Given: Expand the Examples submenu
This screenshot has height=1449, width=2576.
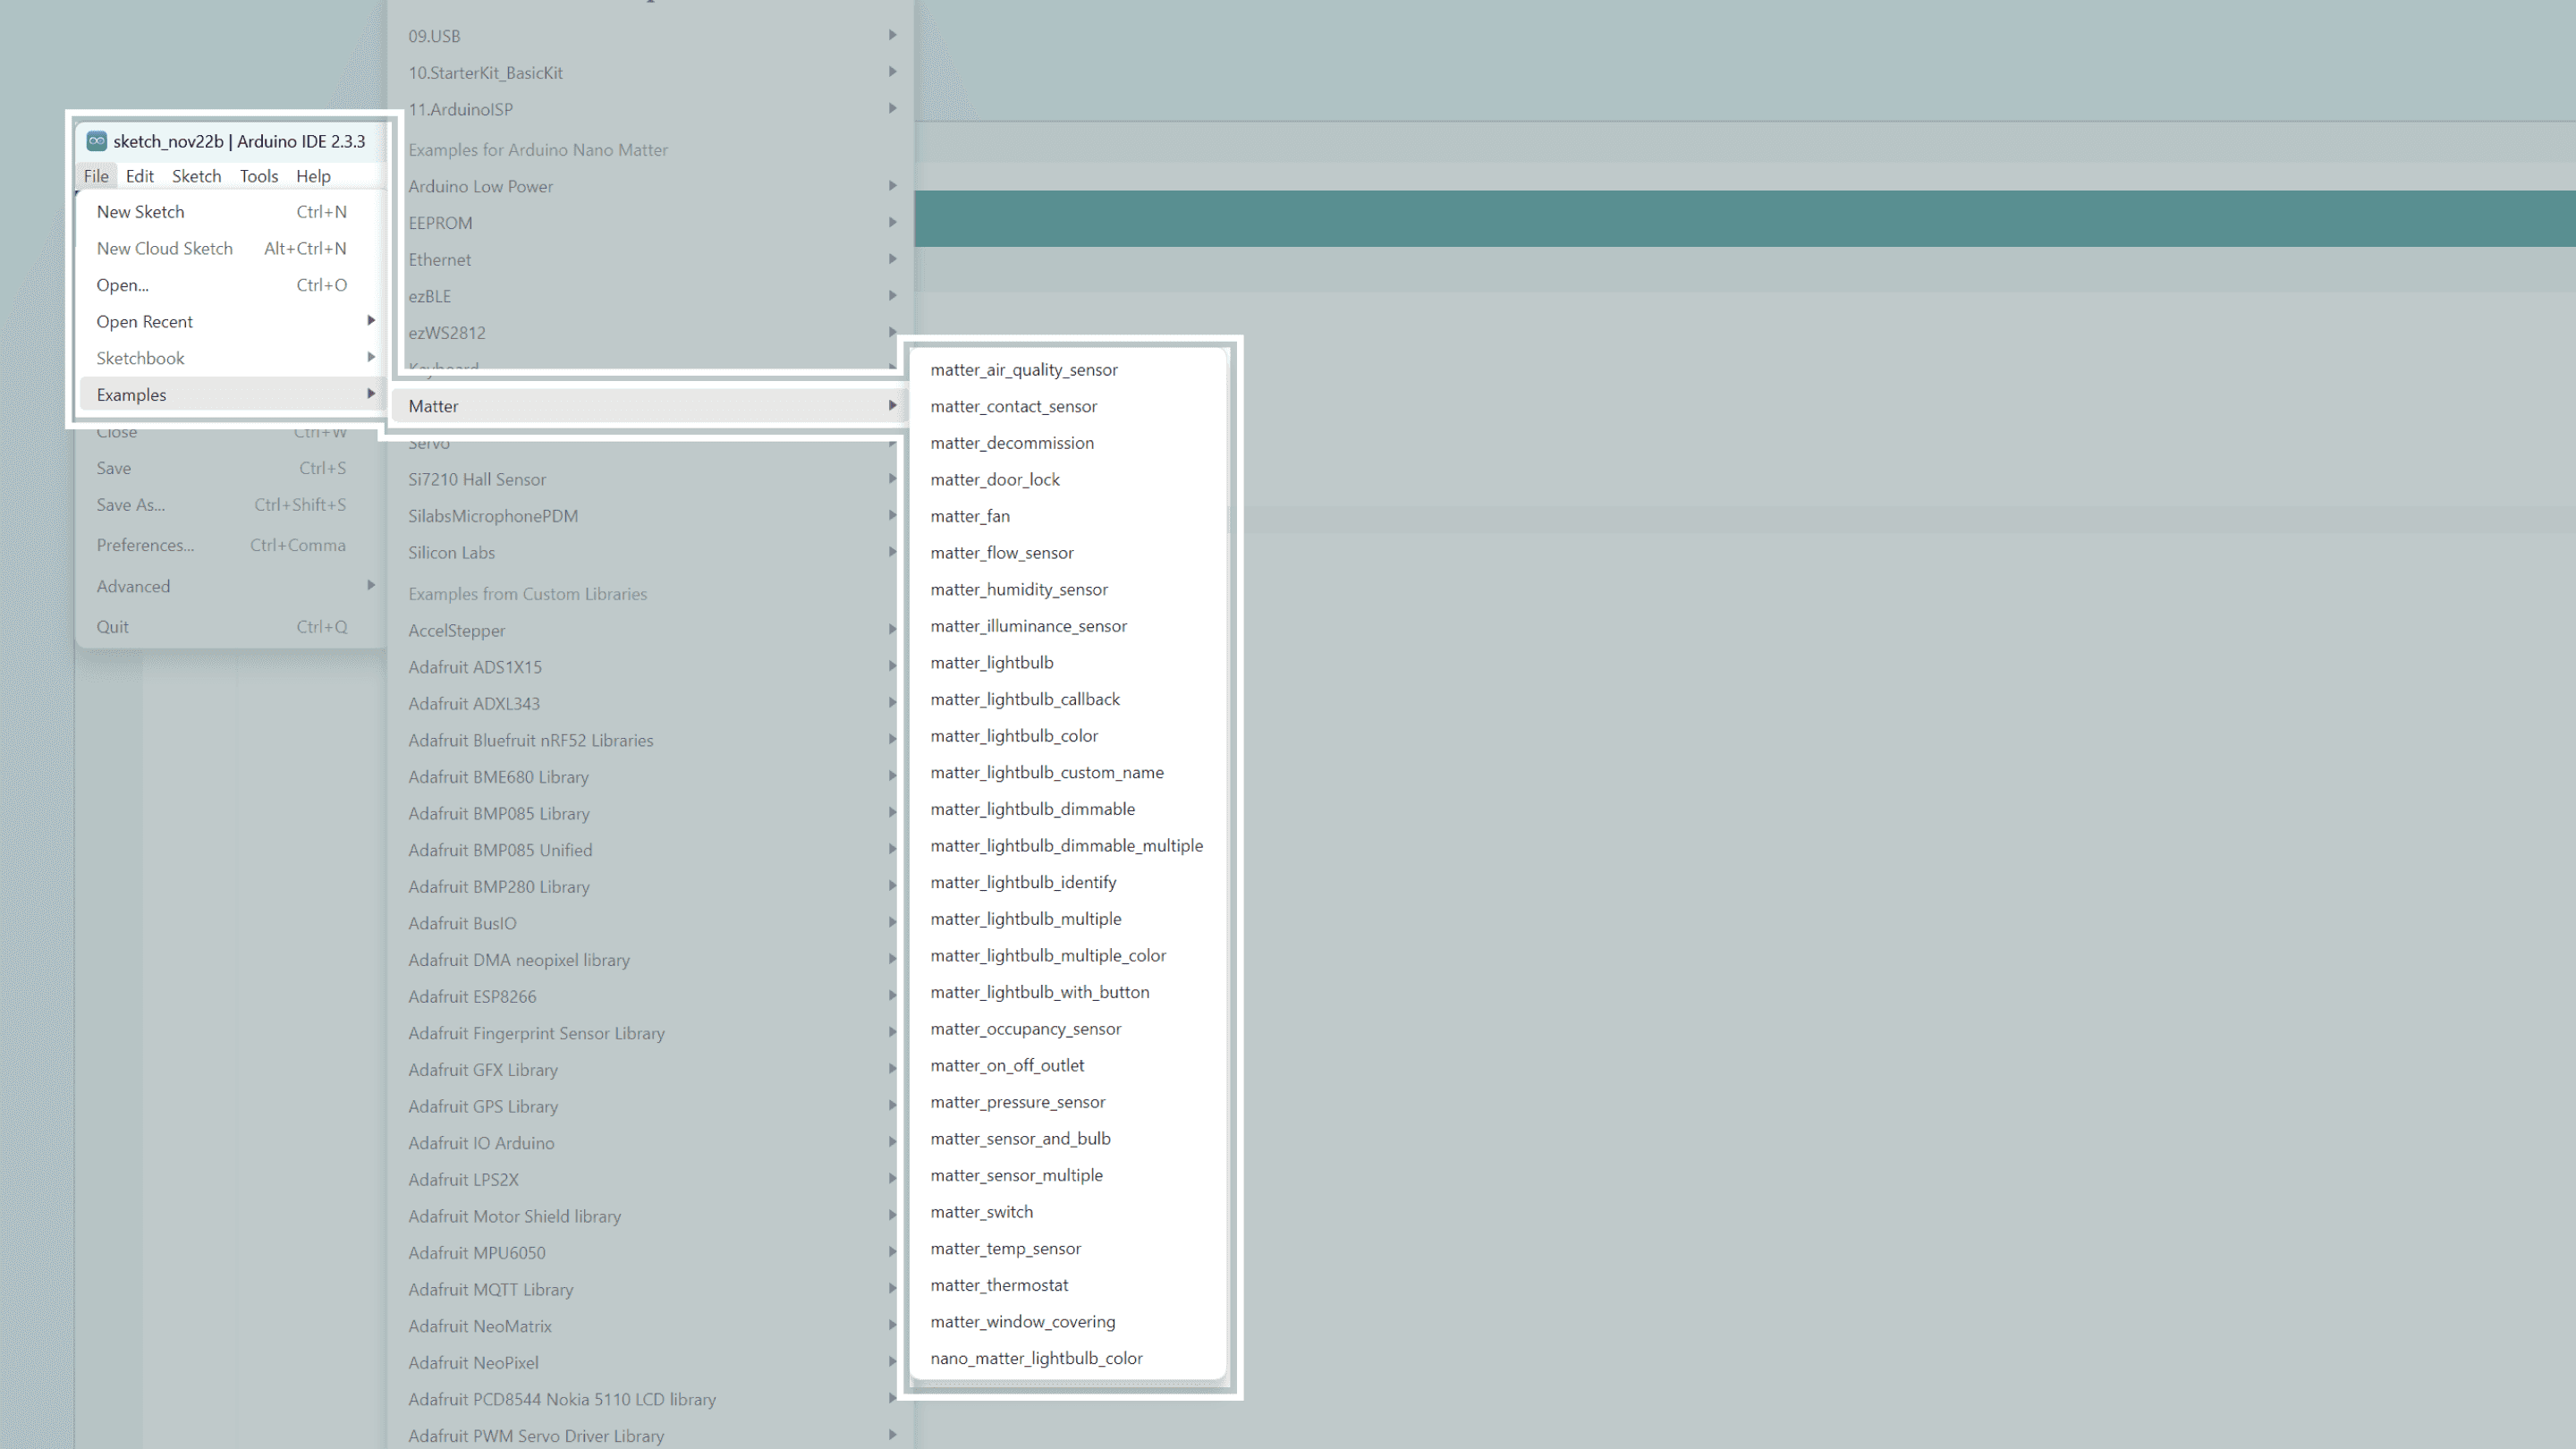Looking at the screenshot, I should click(131, 395).
